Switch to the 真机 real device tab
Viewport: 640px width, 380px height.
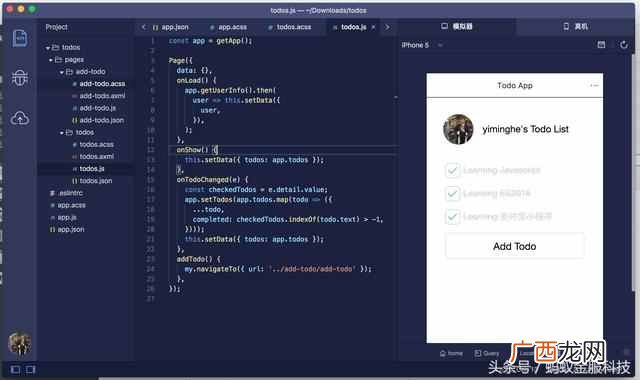coord(576,27)
